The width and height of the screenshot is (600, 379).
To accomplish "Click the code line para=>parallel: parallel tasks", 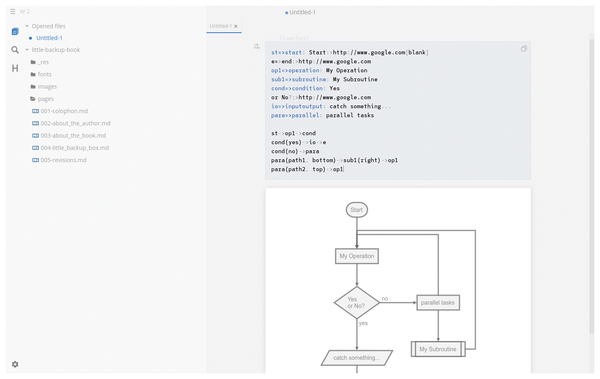I will pyautogui.click(x=323, y=115).
